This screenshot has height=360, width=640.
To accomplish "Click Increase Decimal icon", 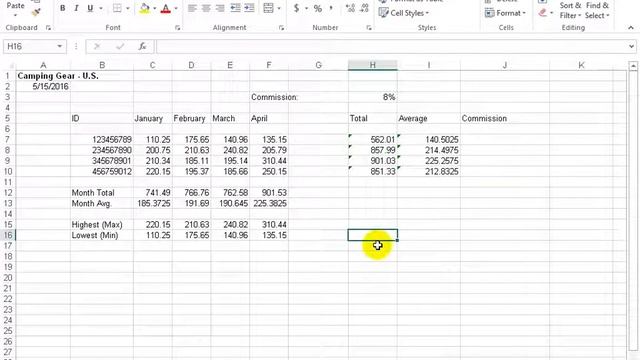I will coord(350,8).
